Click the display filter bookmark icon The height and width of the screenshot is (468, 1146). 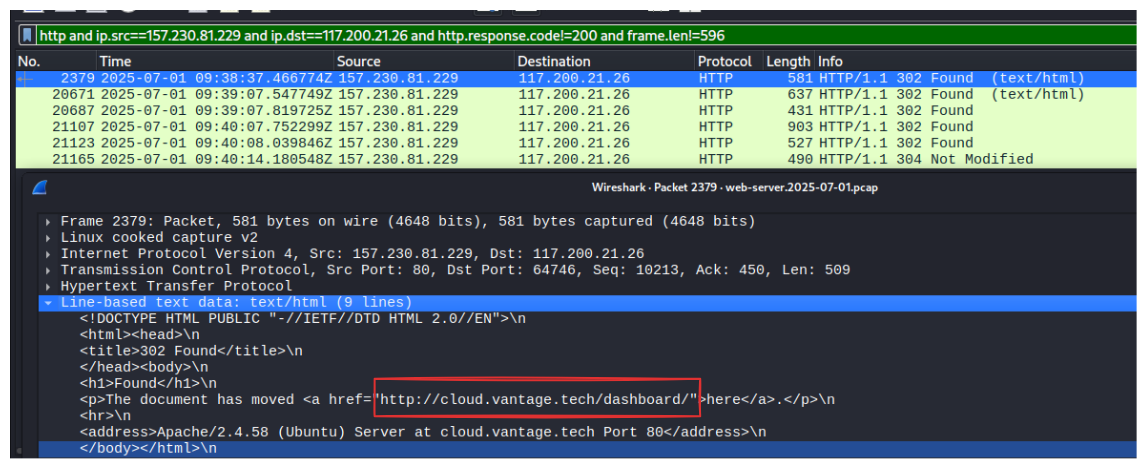[x=27, y=35]
